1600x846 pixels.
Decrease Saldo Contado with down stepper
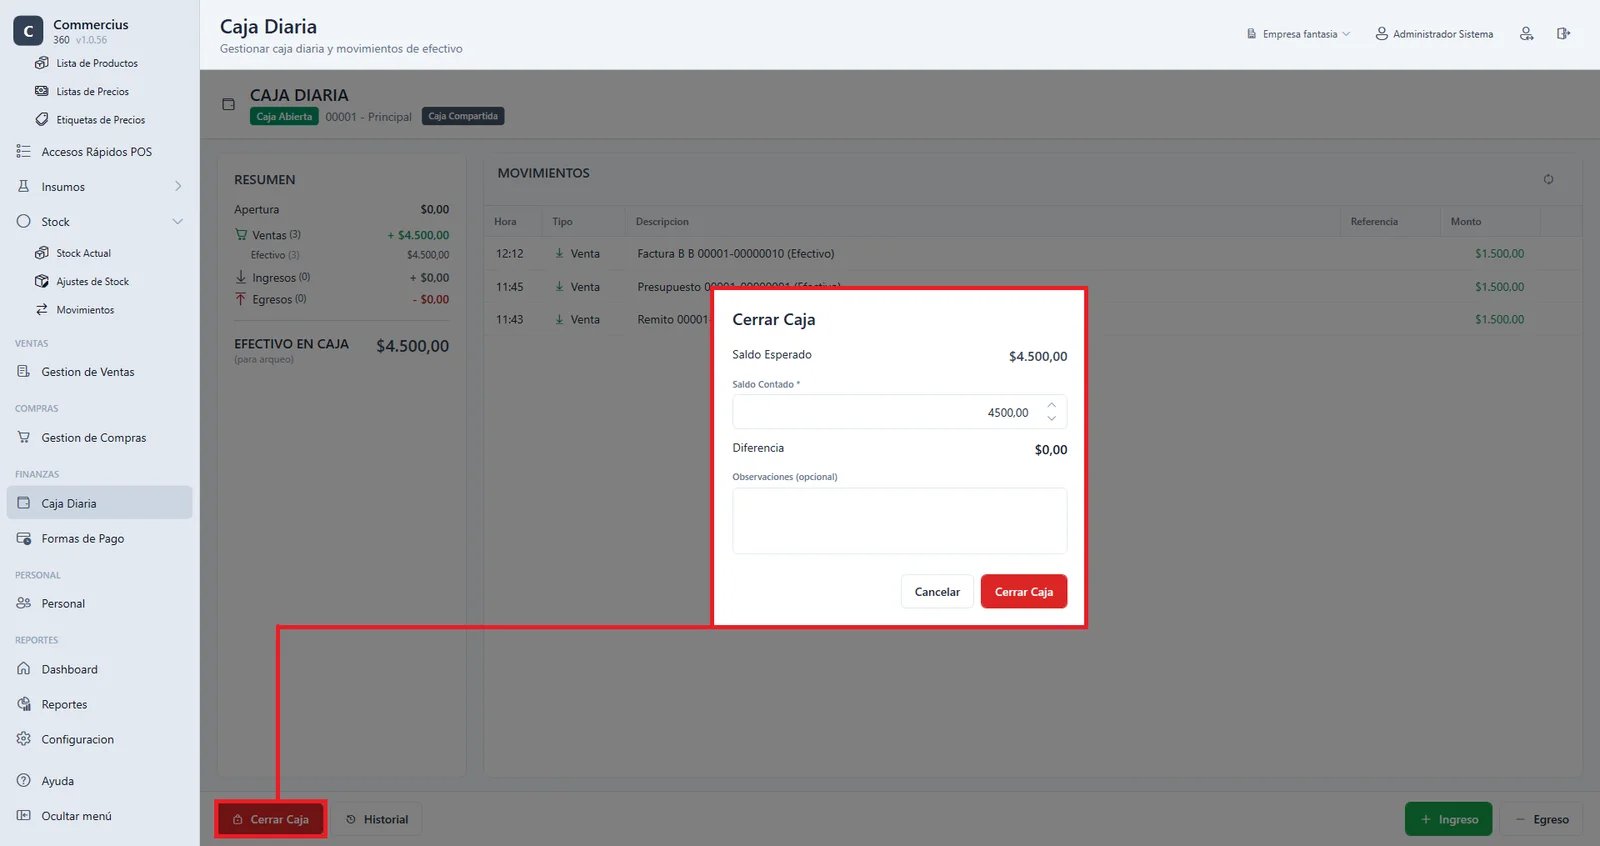click(1051, 419)
